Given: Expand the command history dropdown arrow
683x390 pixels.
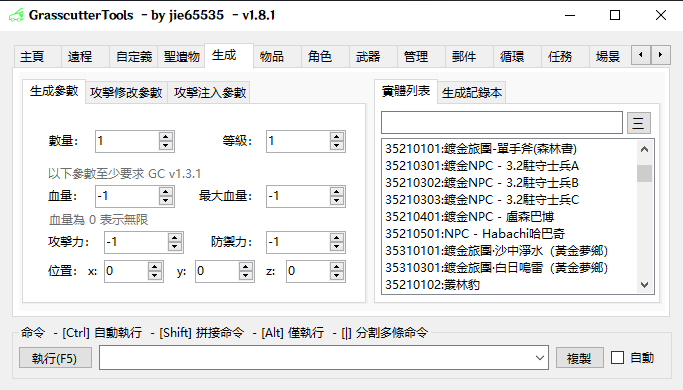Looking at the screenshot, I should click(540, 358).
